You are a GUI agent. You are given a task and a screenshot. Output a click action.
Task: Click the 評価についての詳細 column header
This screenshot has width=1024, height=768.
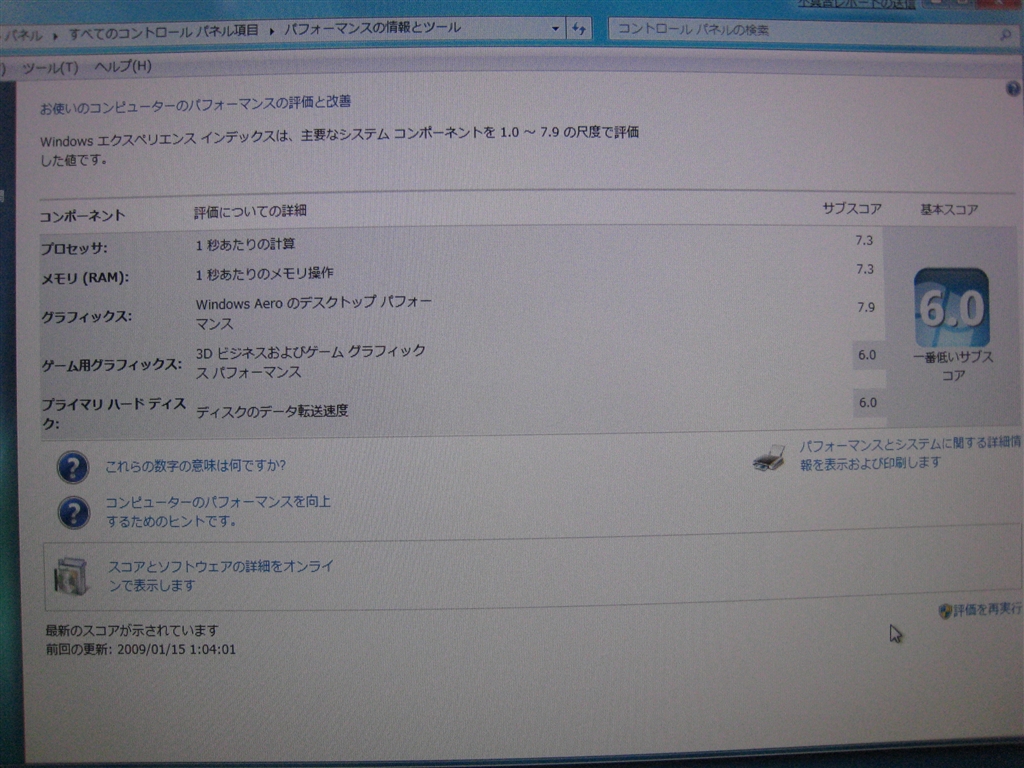coord(250,211)
